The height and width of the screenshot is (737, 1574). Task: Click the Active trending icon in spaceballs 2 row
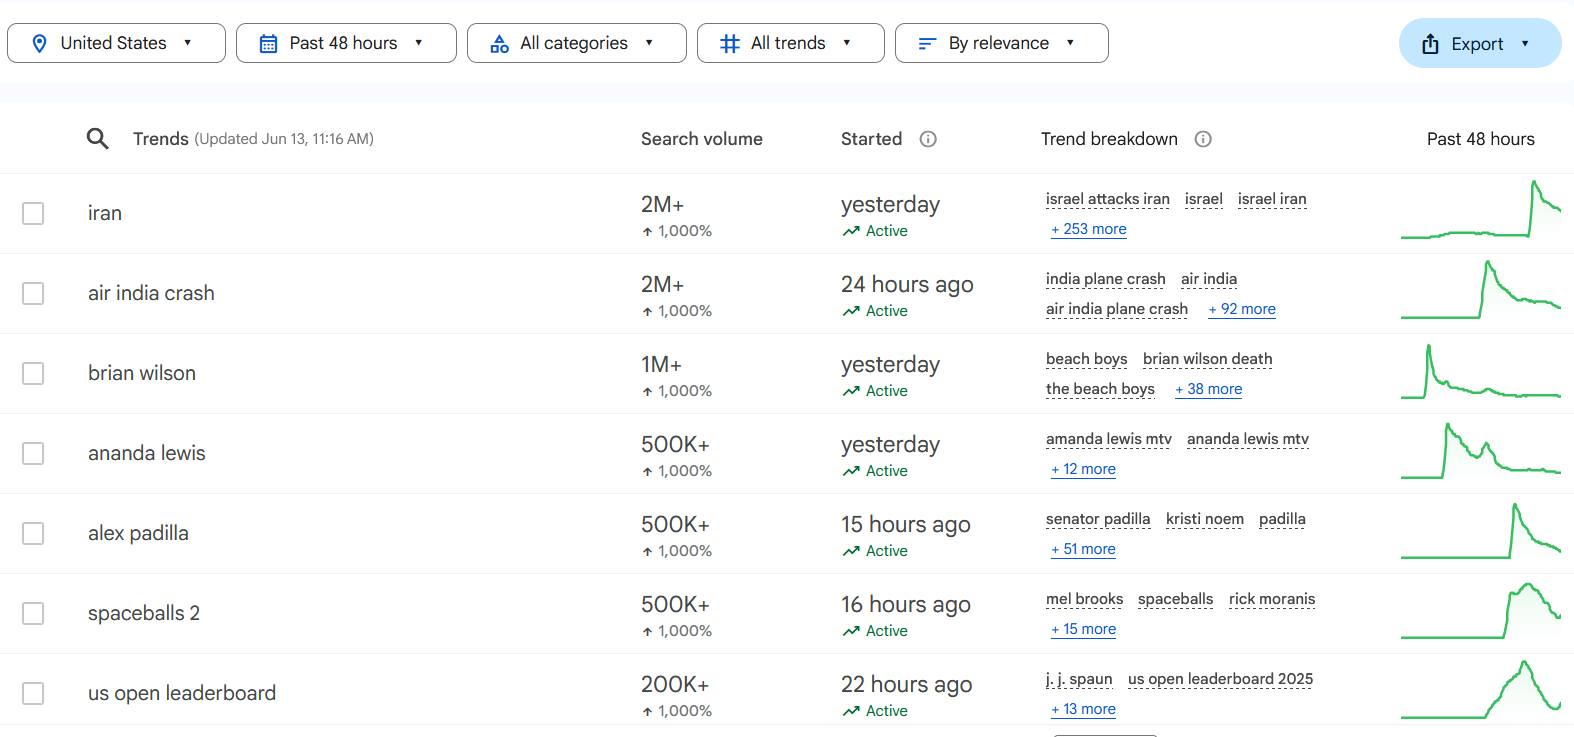point(851,631)
